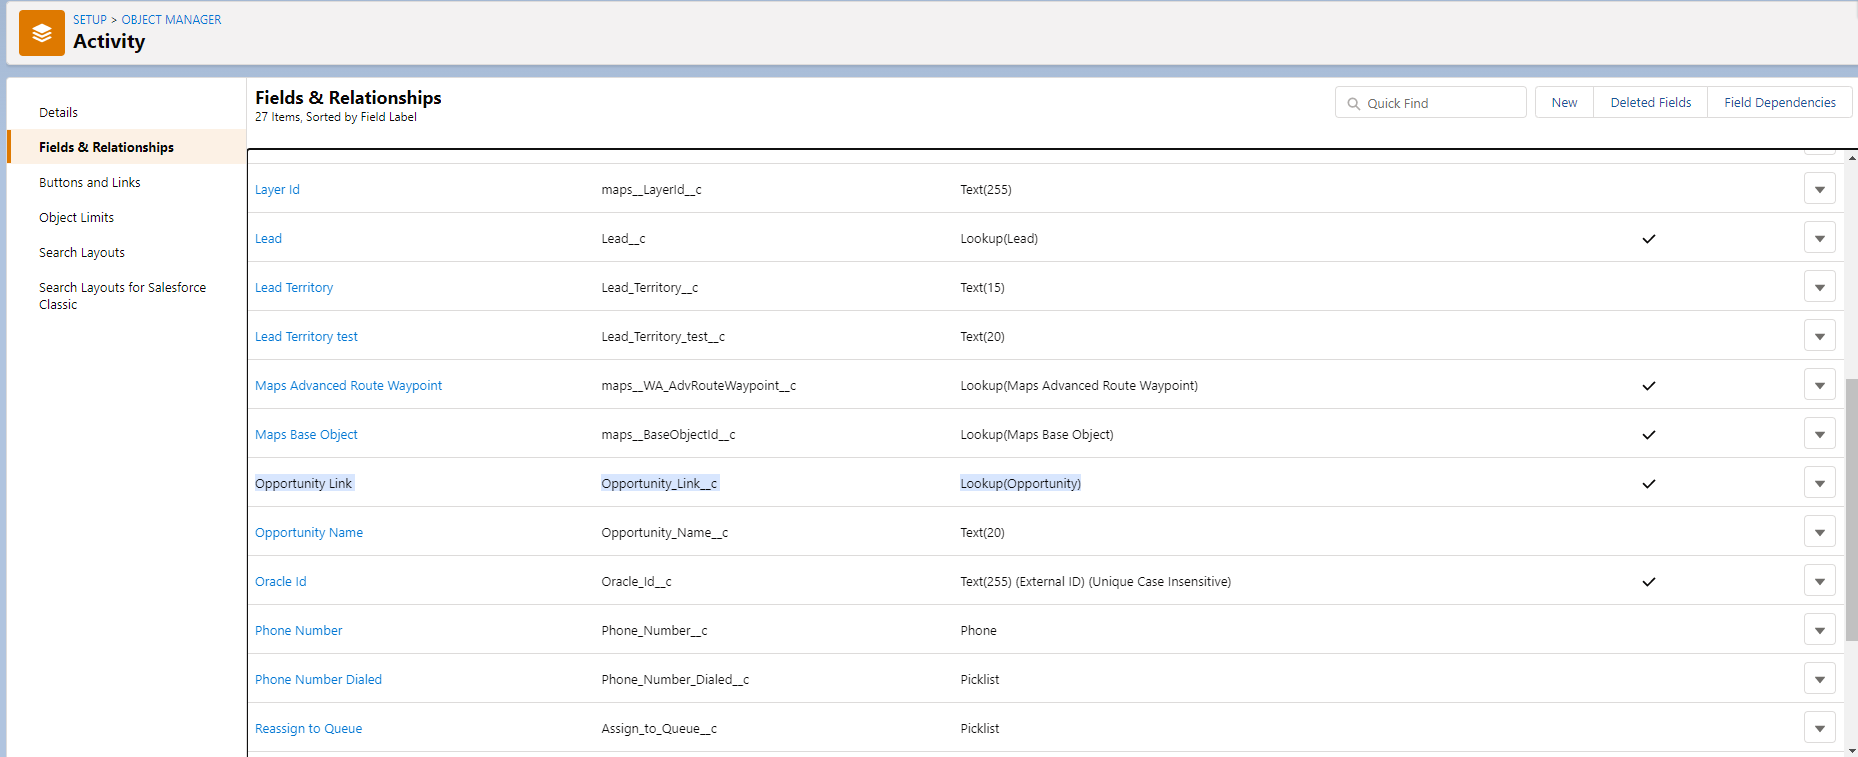Click Maps Base Object row indexed checkmark
The image size is (1858, 757).
tap(1649, 434)
